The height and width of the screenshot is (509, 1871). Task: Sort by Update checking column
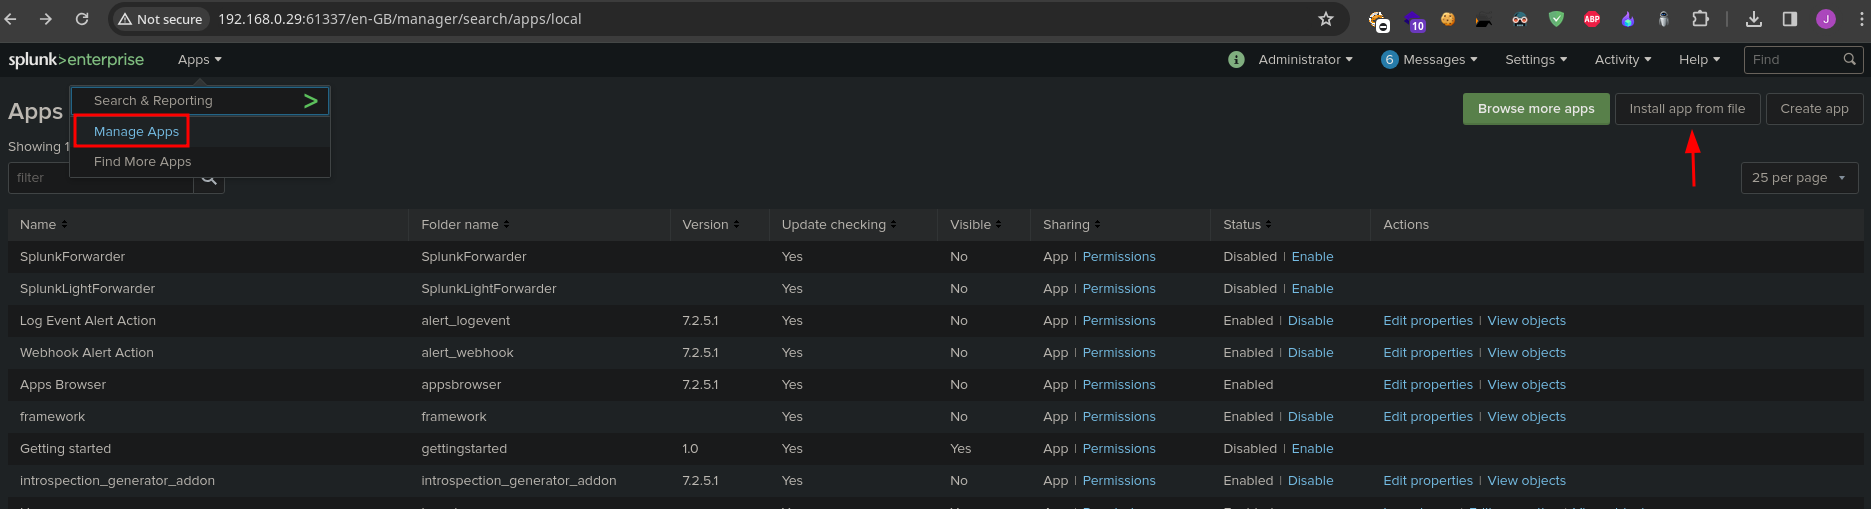(838, 225)
